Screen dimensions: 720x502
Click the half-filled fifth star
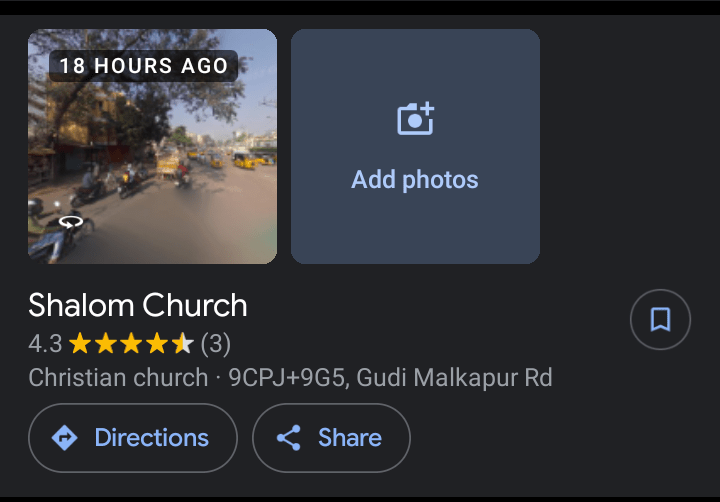[x=183, y=344]
